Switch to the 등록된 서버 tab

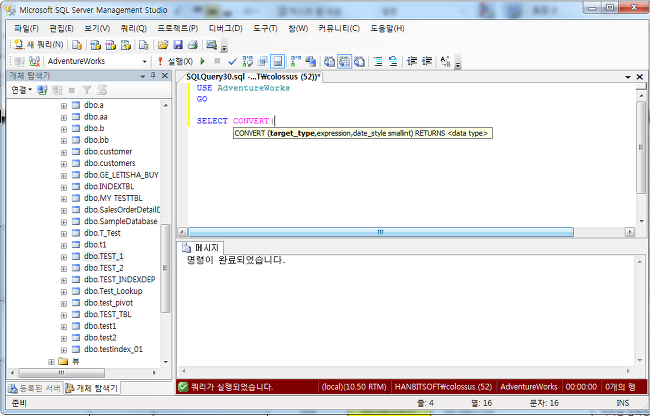(35, 388)
